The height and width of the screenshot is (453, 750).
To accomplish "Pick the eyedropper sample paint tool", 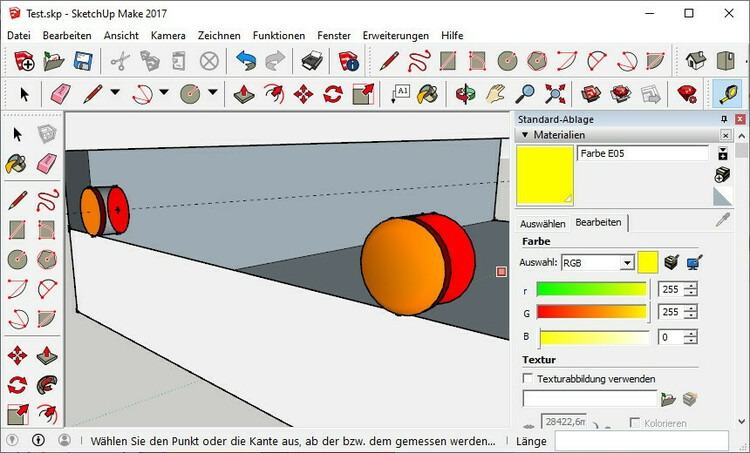I will 722,220.
